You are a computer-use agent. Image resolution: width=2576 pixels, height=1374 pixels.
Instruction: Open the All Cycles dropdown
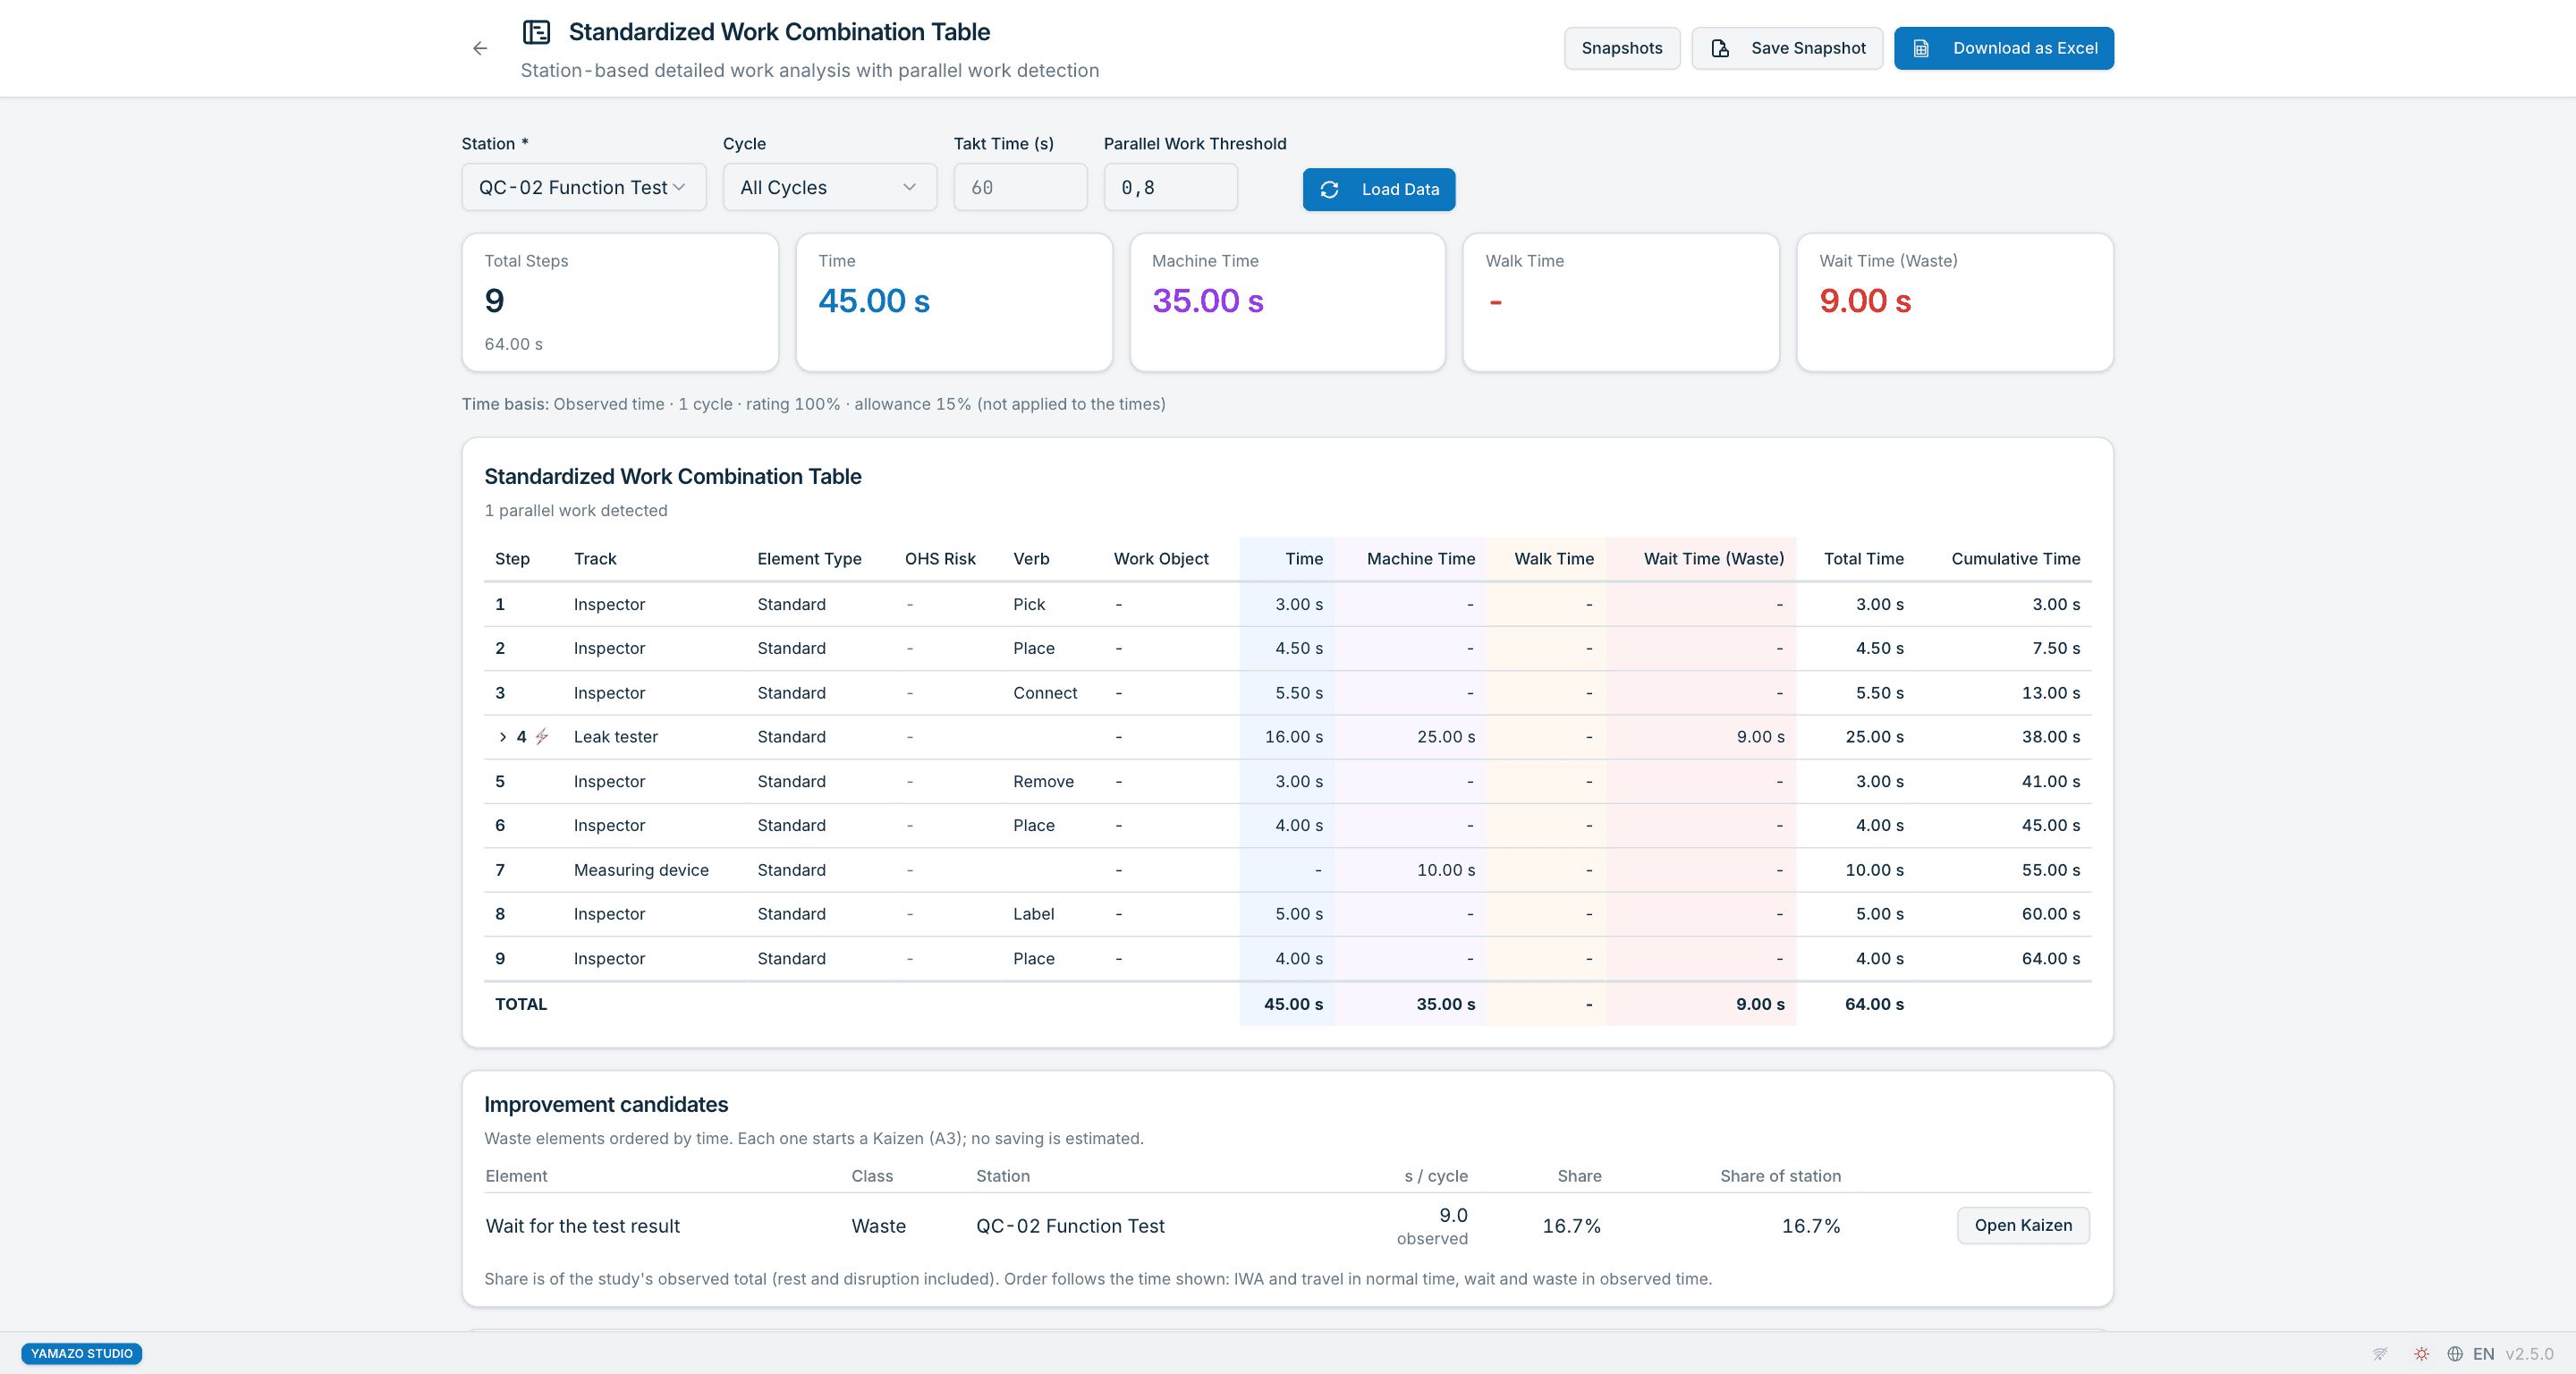(830, 188)
